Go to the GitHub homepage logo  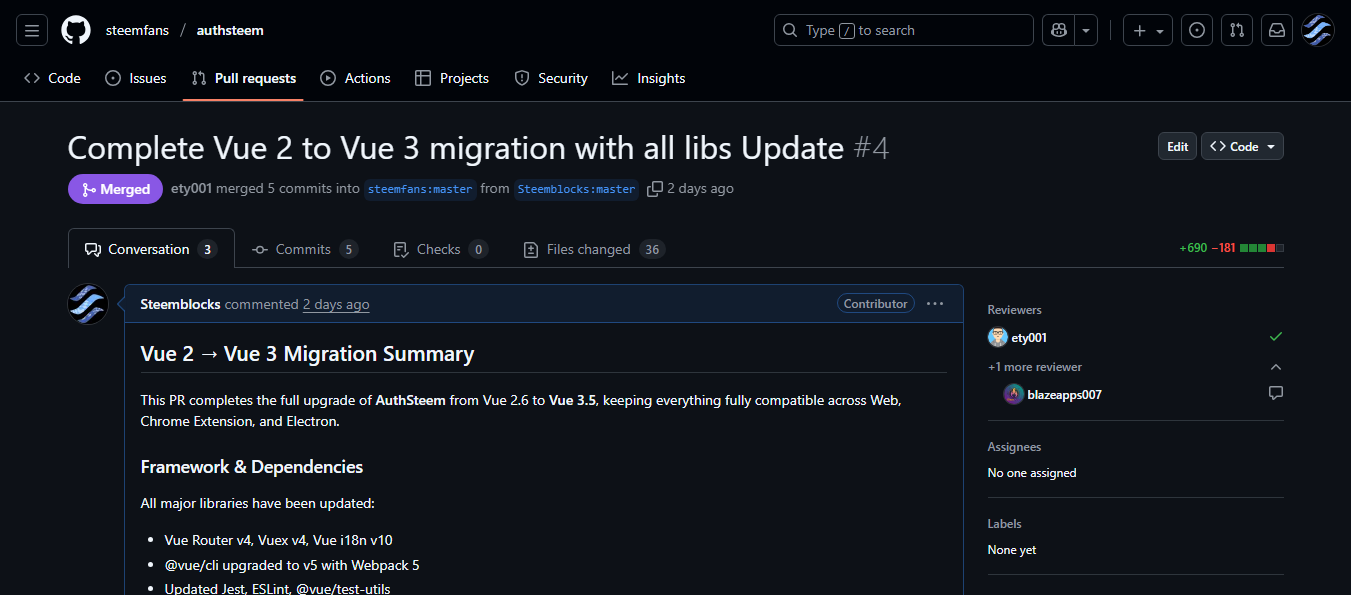point(76,30)
